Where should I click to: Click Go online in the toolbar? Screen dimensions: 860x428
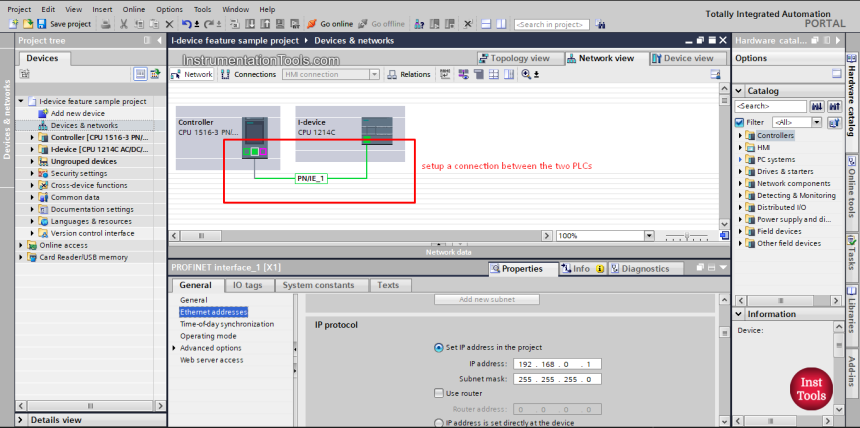point(330,24)
